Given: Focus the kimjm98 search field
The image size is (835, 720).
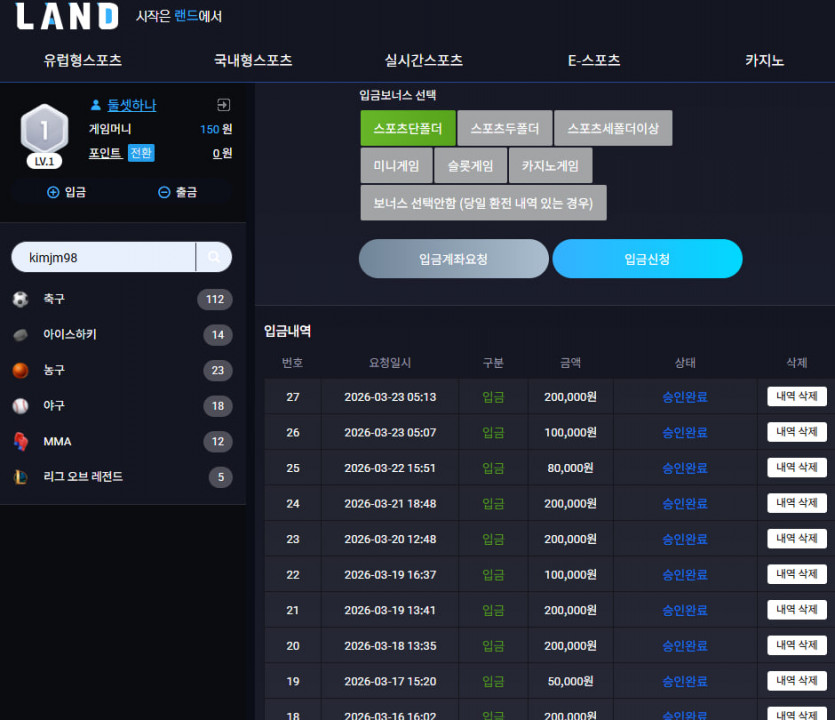Looking at the screenshot, I should pos(104,257).
